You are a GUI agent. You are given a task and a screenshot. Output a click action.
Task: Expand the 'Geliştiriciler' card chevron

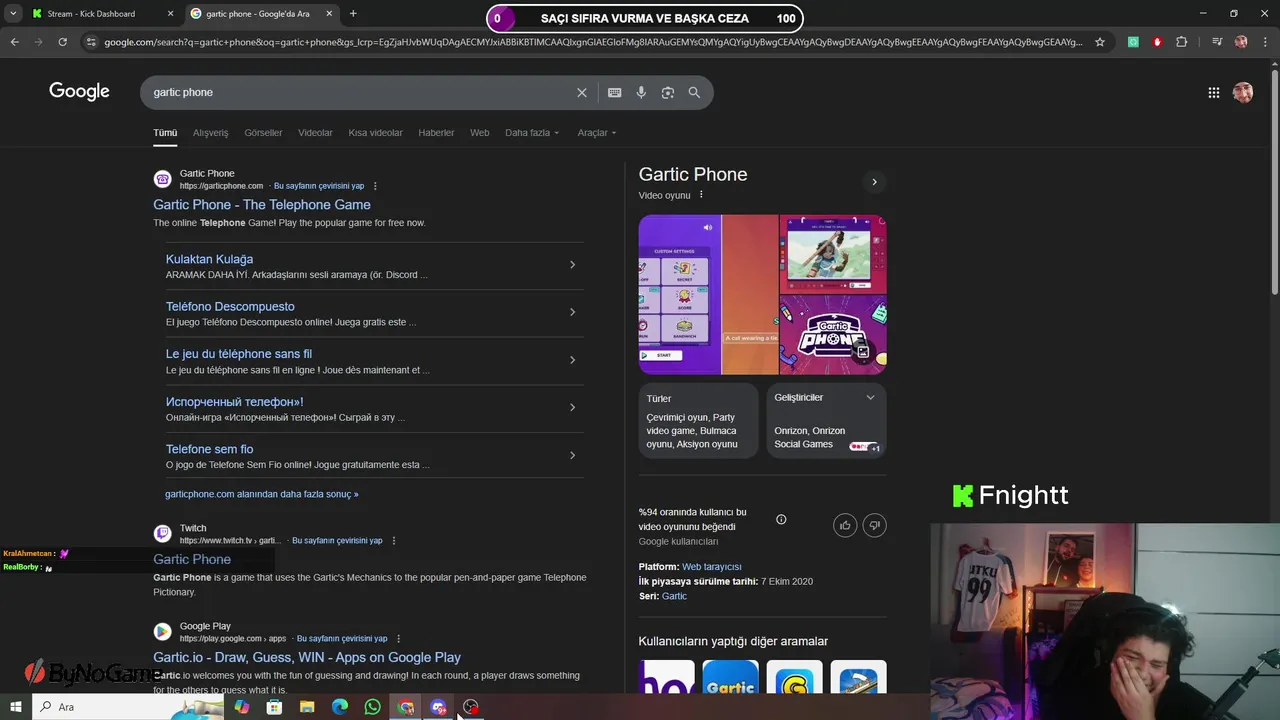click(x=870, y=398)
